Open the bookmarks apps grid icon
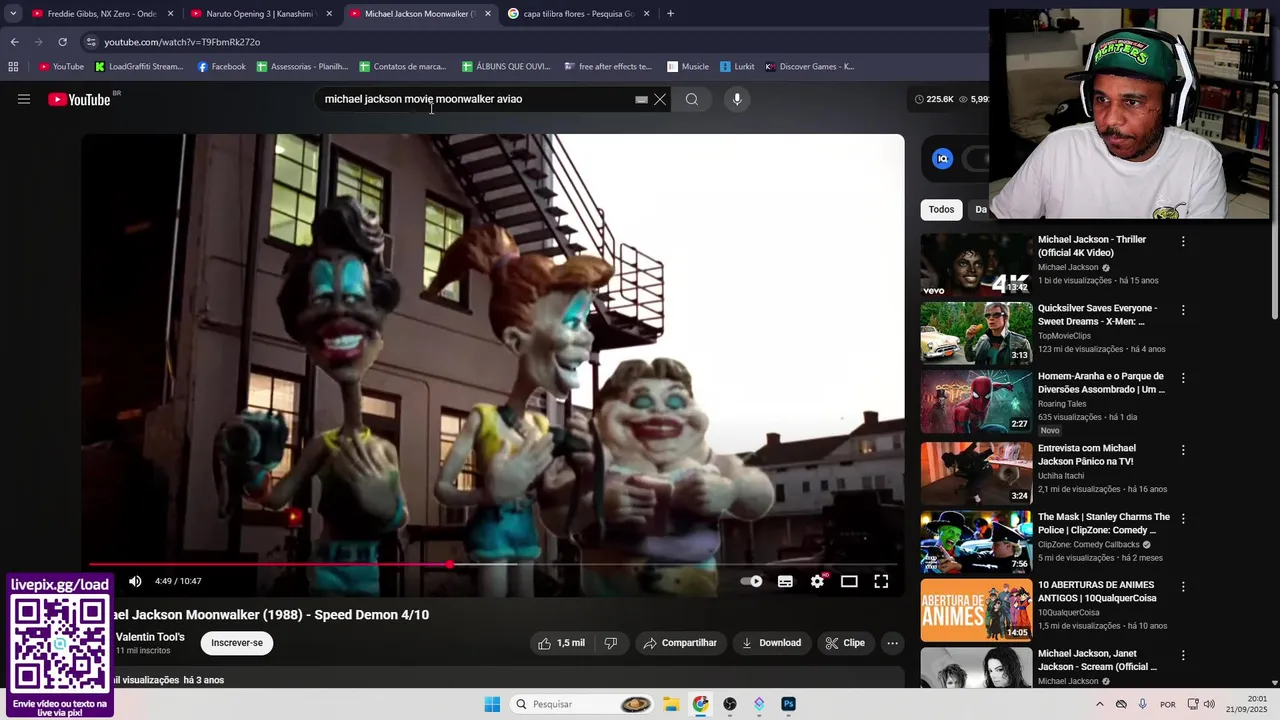This screenshot has height=720, width=1280. point(13,67)
